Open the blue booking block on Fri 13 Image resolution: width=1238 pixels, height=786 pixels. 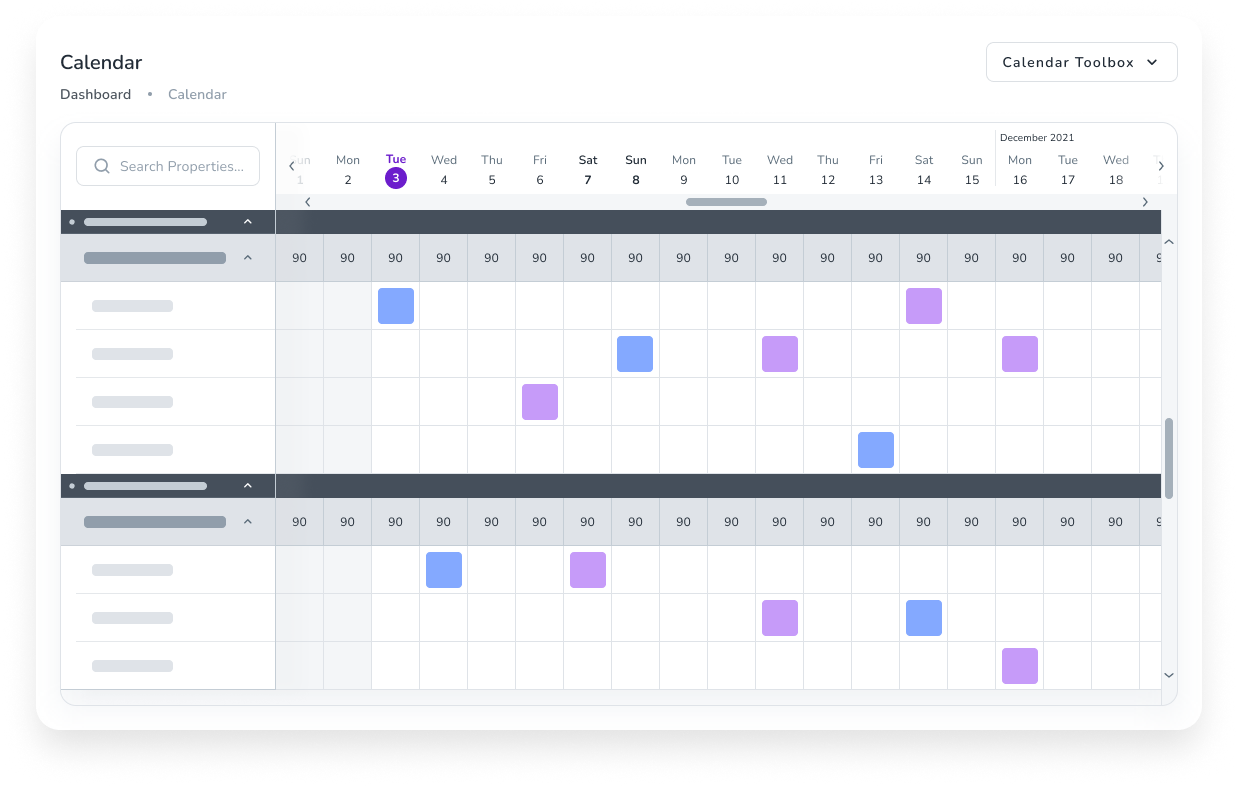[x=876, y=450]
